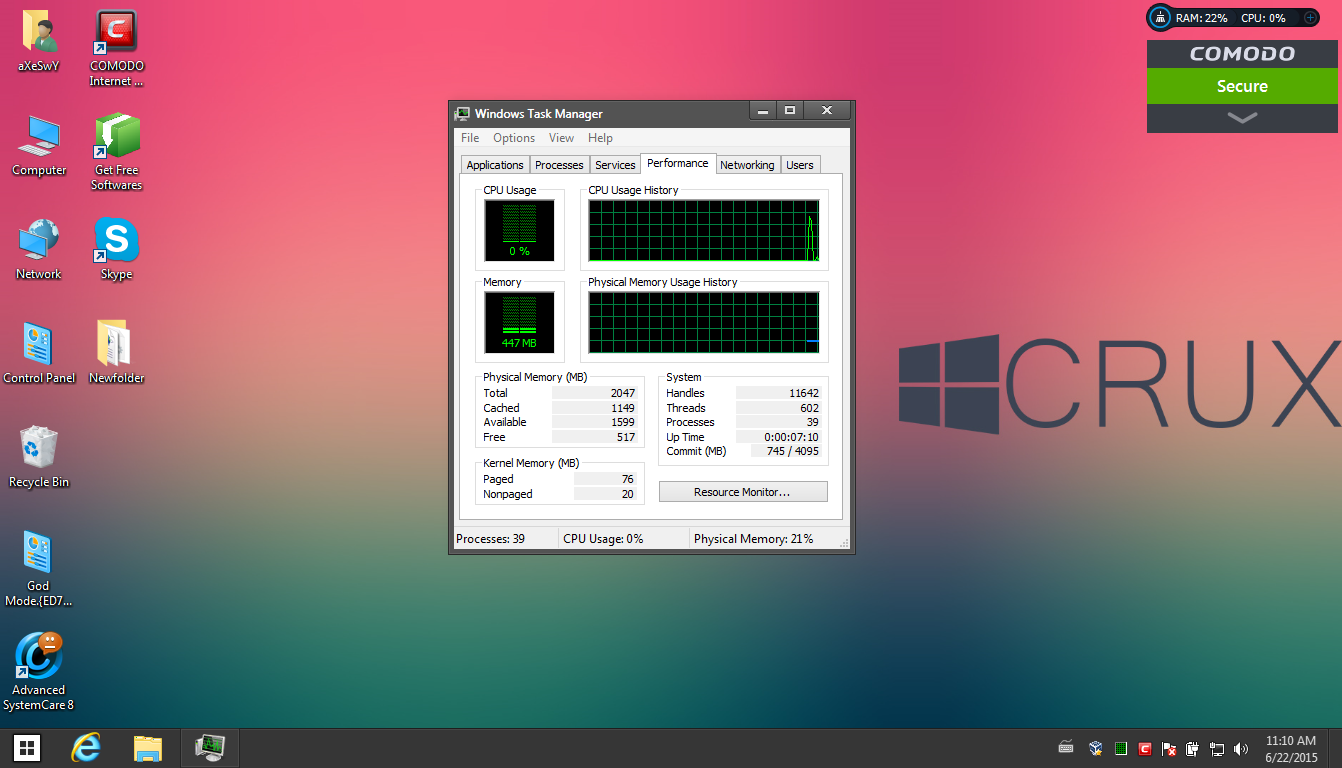This screenshot has width=1342, height=768.
Task: Click the CPU Usage 0 % gauge
Action: 519,231
